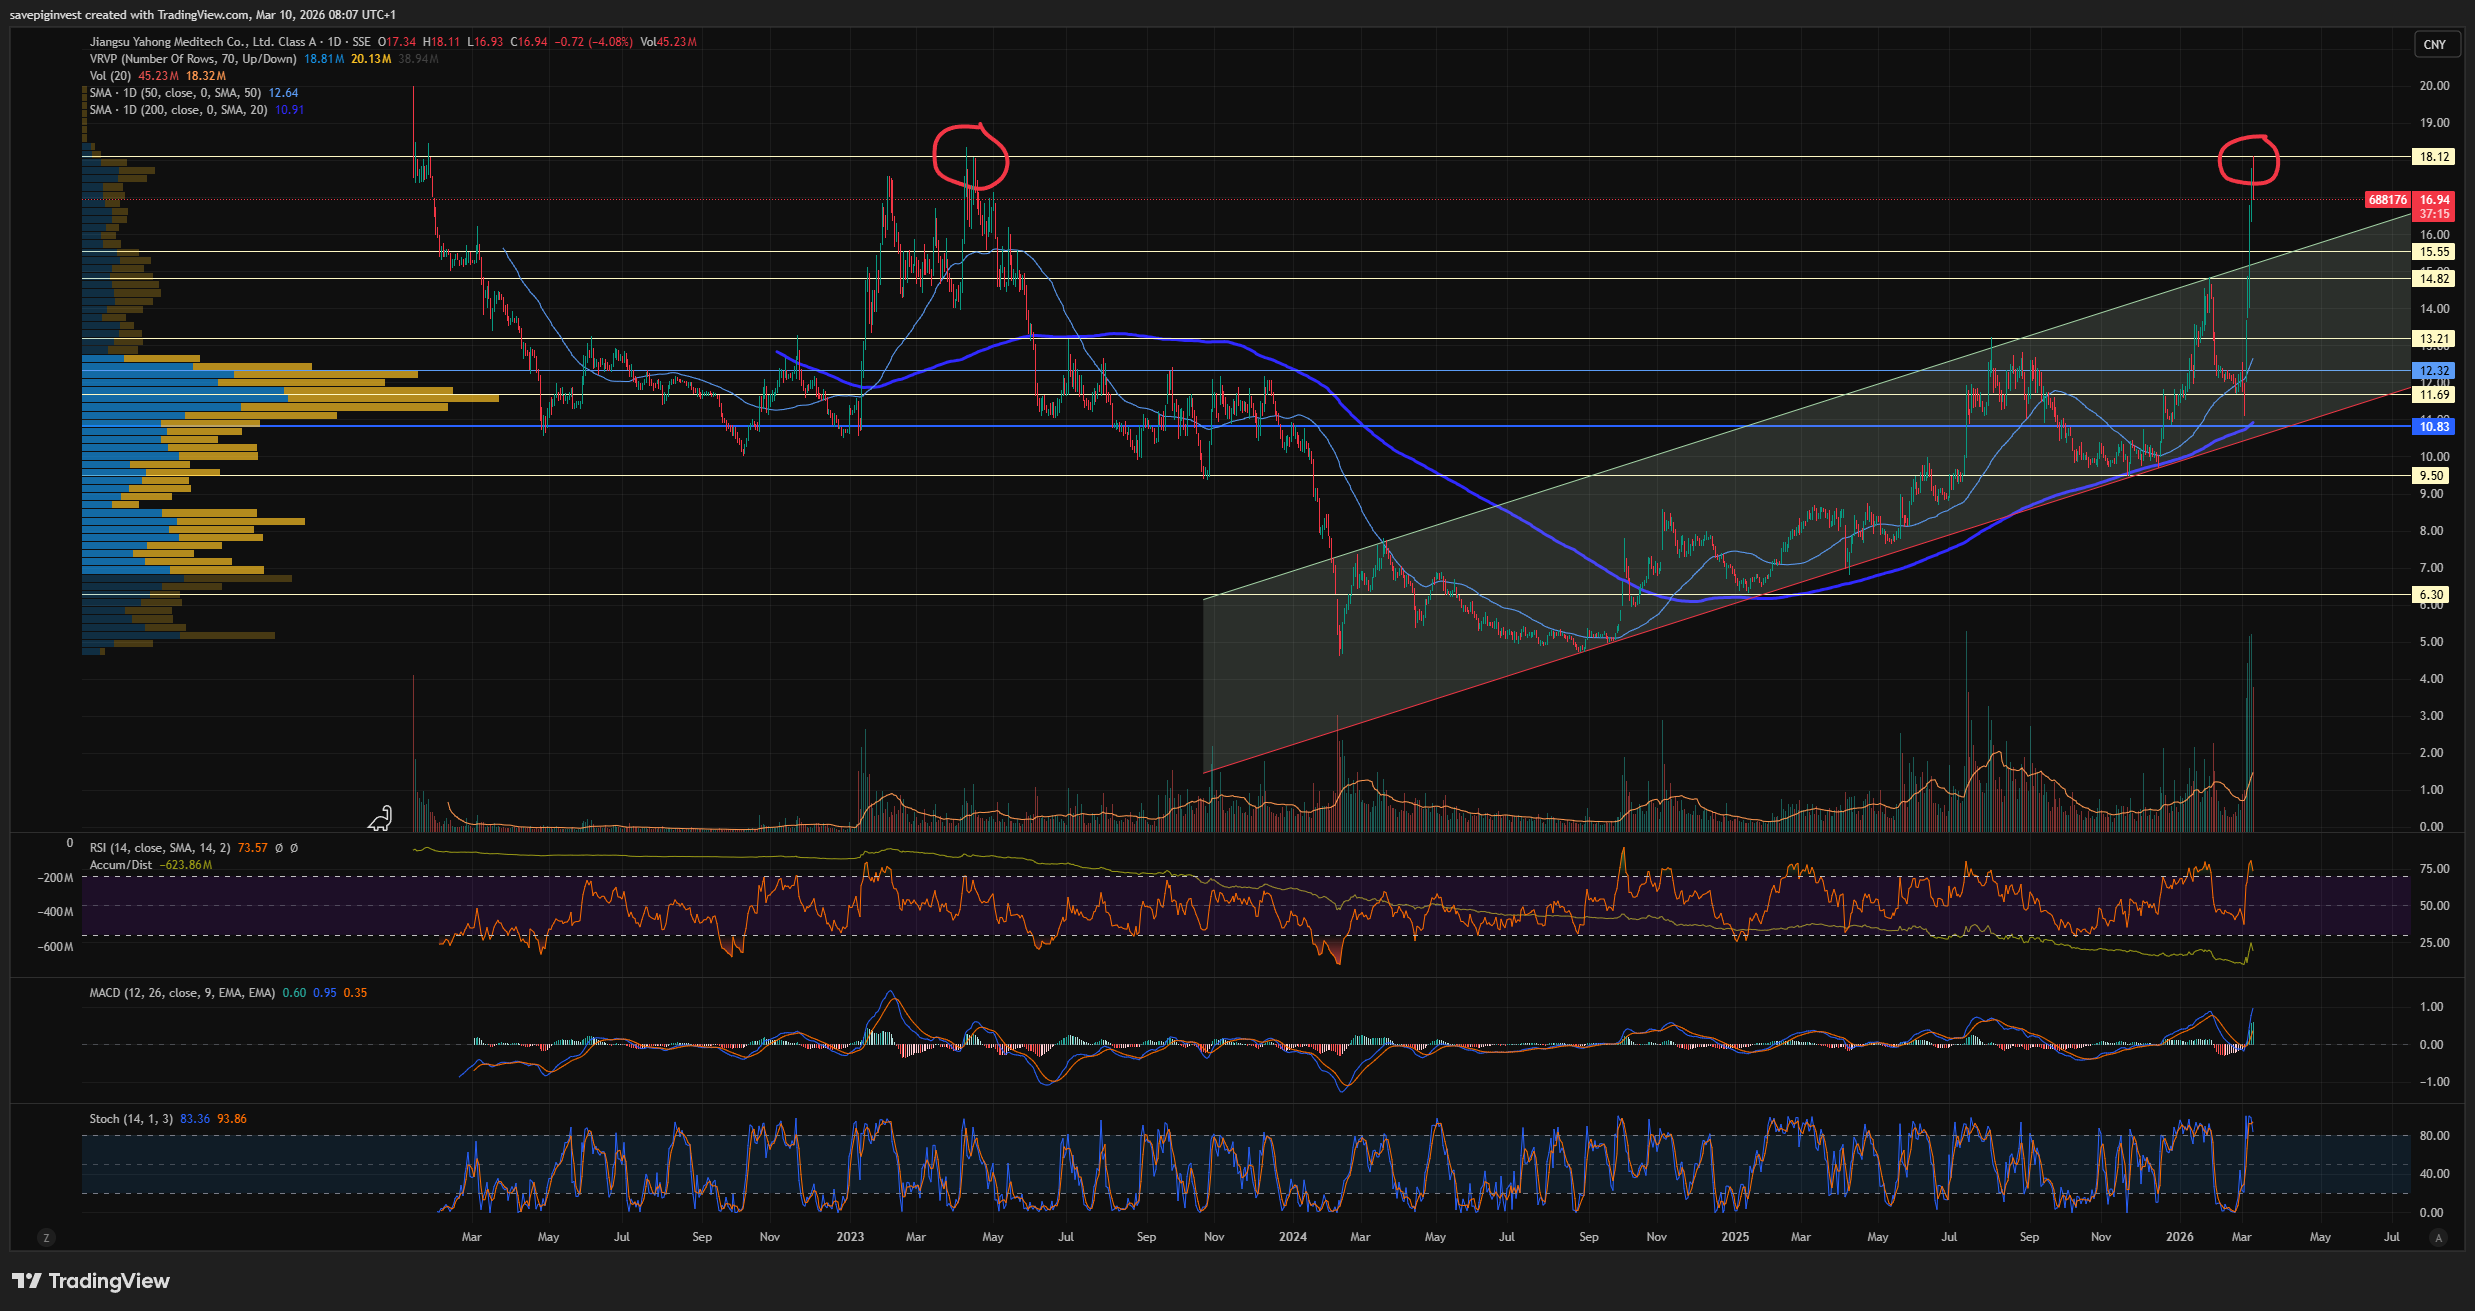The width and height of the screenshot is (2475, 1311).
Task: Select the SMA 50 indicator legend
Action: [x=175, y=93]
